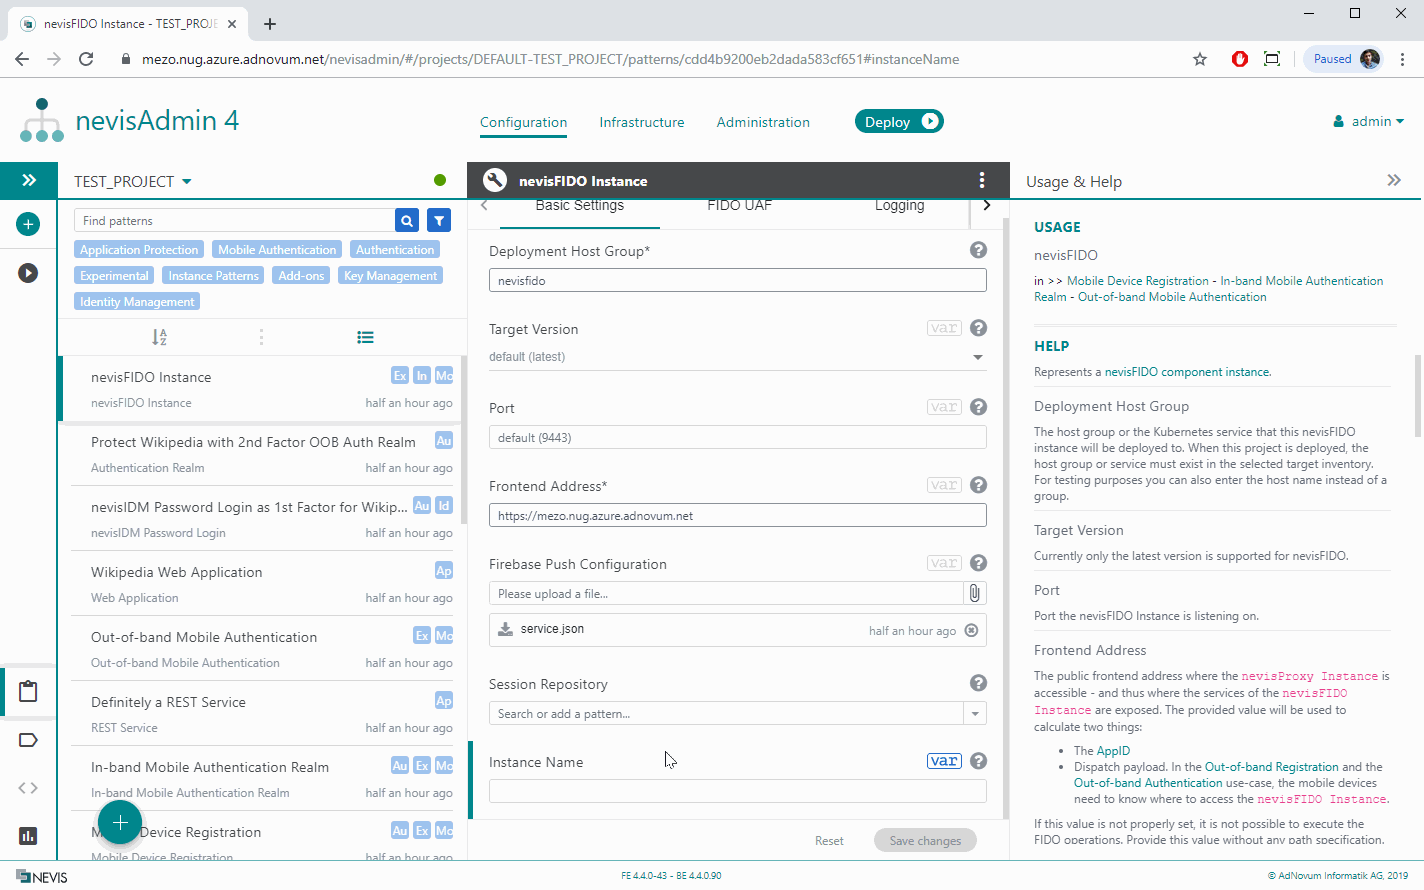Switch to the Basic Settings tab
This screenshot has width=1424, height=890.
tap(579, 206)
